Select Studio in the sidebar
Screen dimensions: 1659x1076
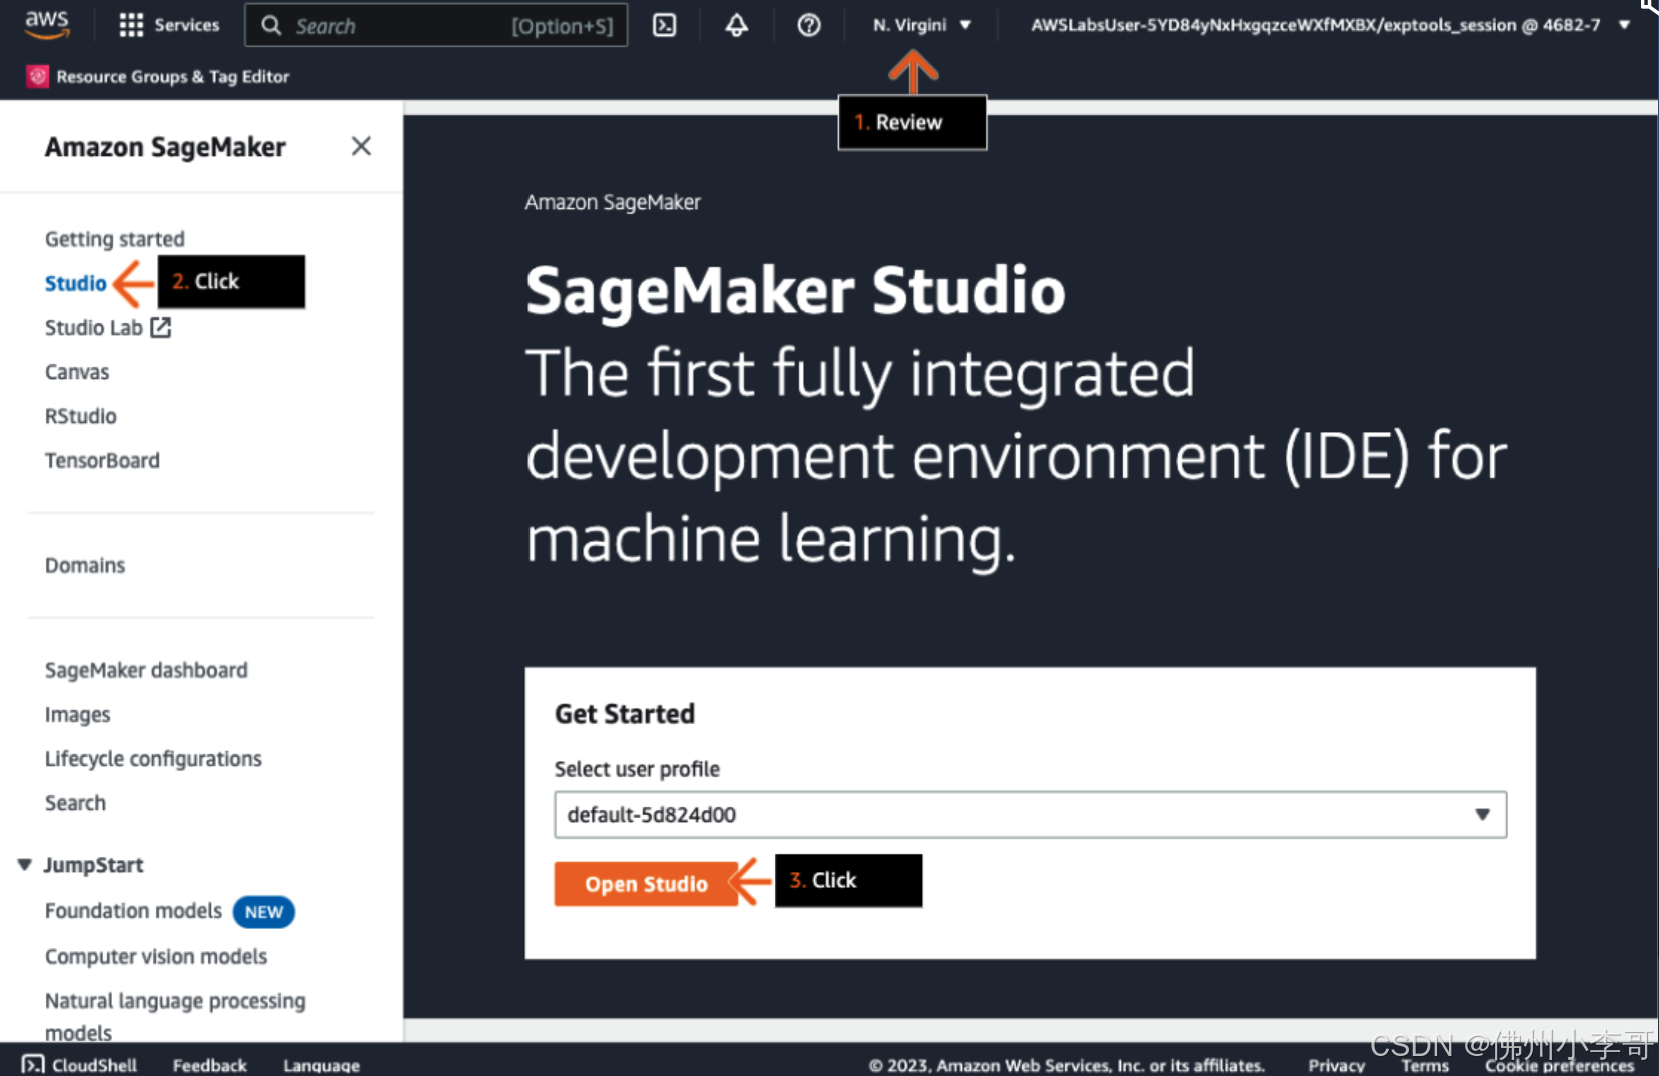pyautogui.click(x=75, y=283)
